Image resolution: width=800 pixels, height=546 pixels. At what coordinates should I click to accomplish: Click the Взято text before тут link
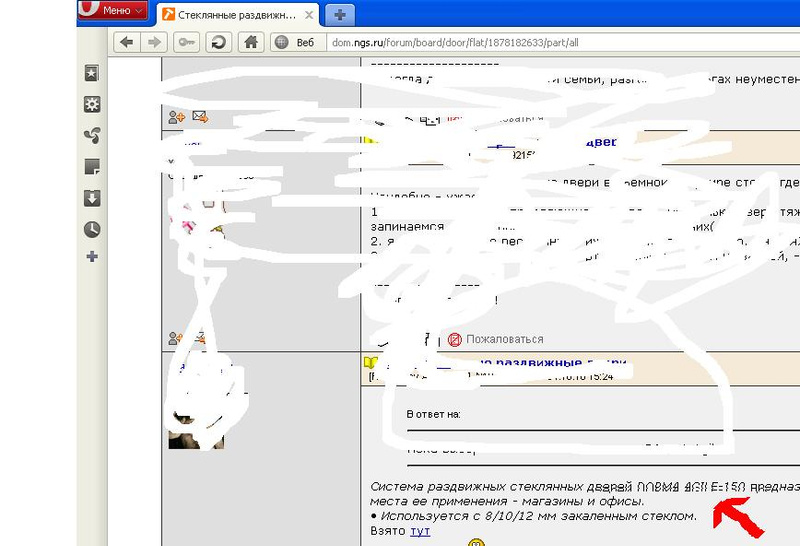click(x=388, y=531)
